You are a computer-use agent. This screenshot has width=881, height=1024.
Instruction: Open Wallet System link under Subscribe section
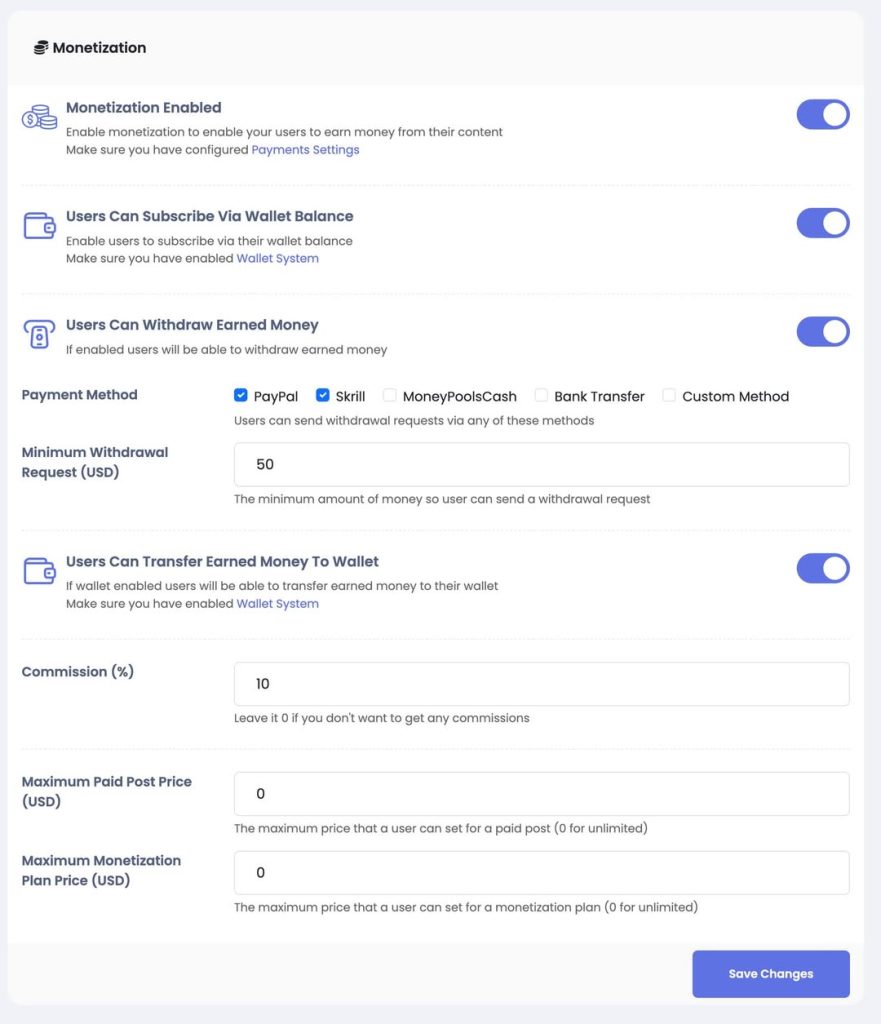coord(278,258)
